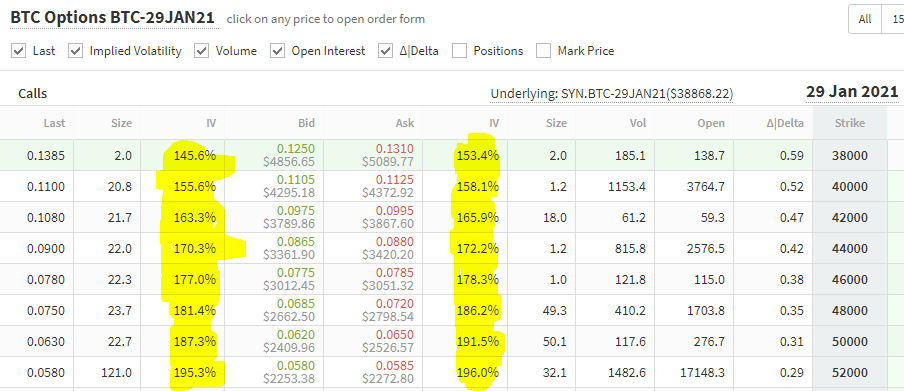Viewport: 904px width, 391px height.
Task: Select strike 52000 cell
Action: point(850,373)
